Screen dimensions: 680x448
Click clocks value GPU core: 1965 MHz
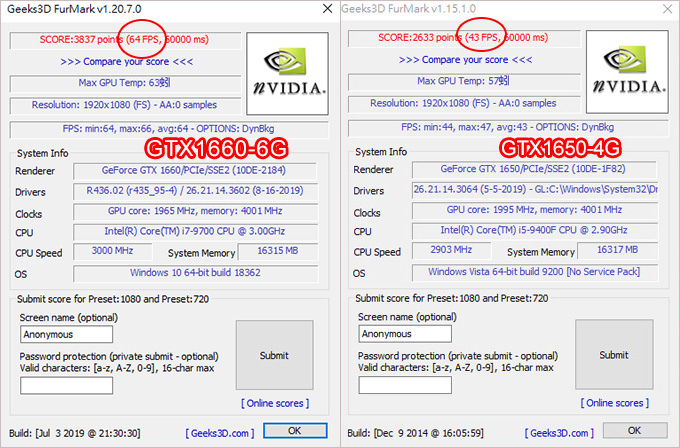195,212
